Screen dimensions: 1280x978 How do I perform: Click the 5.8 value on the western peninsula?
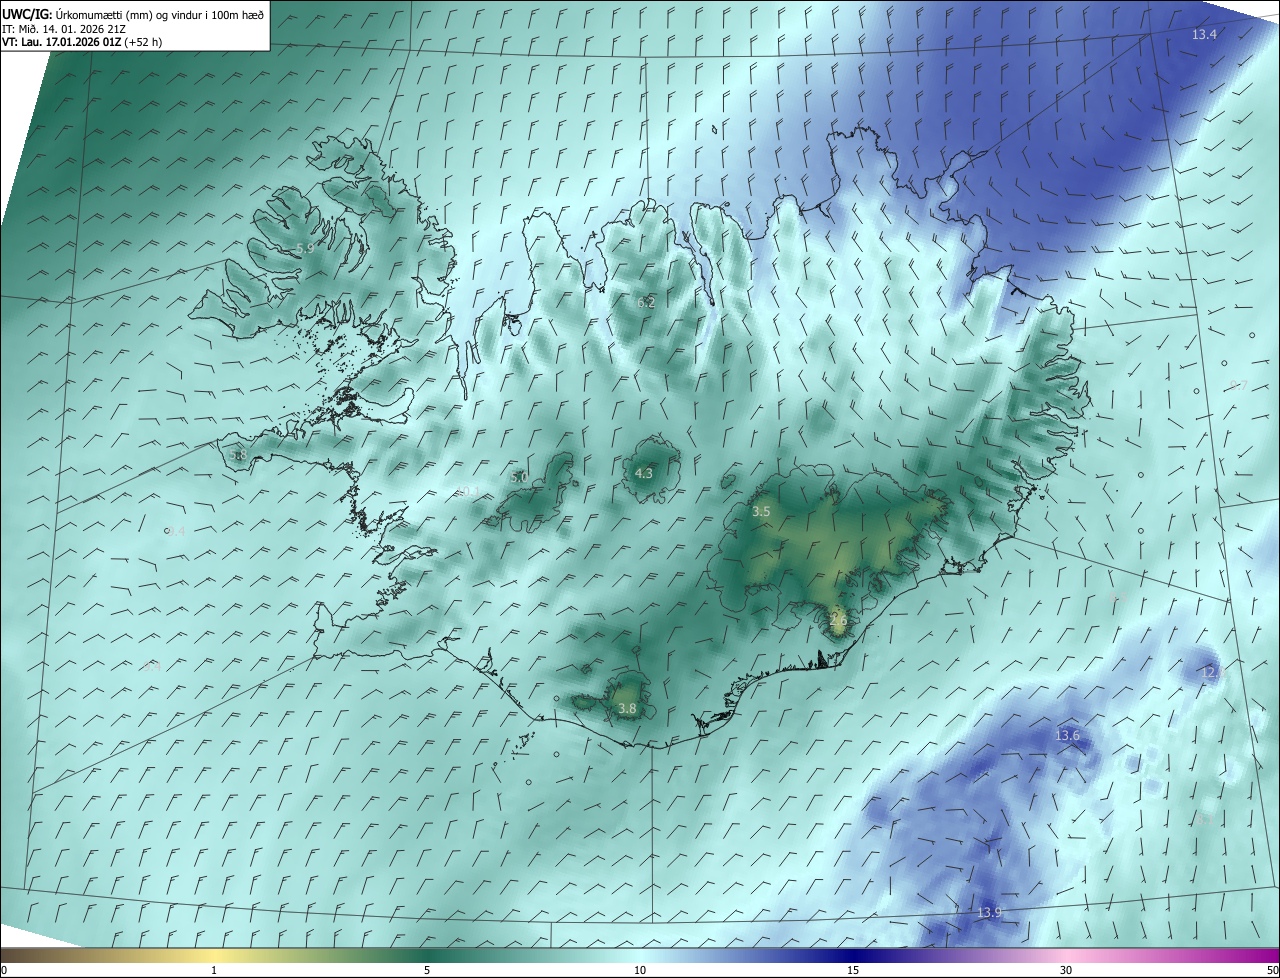pos(237,455)
